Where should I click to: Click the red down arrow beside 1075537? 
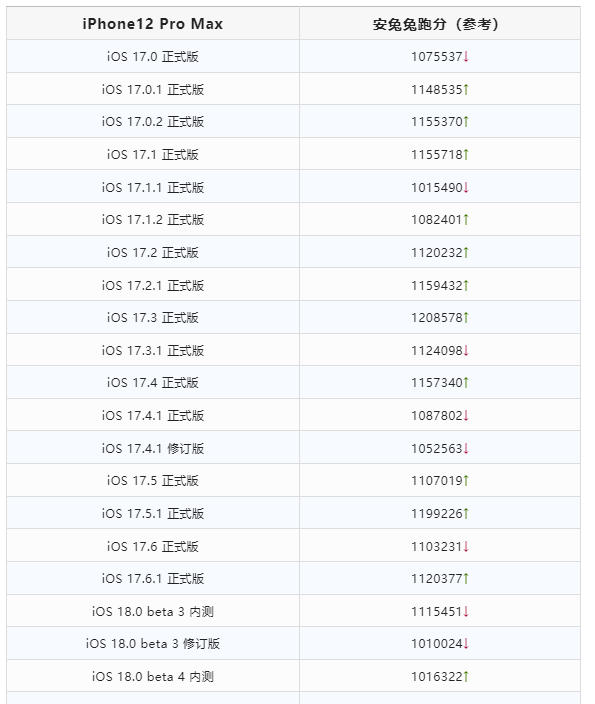click(x=466, y=57)
